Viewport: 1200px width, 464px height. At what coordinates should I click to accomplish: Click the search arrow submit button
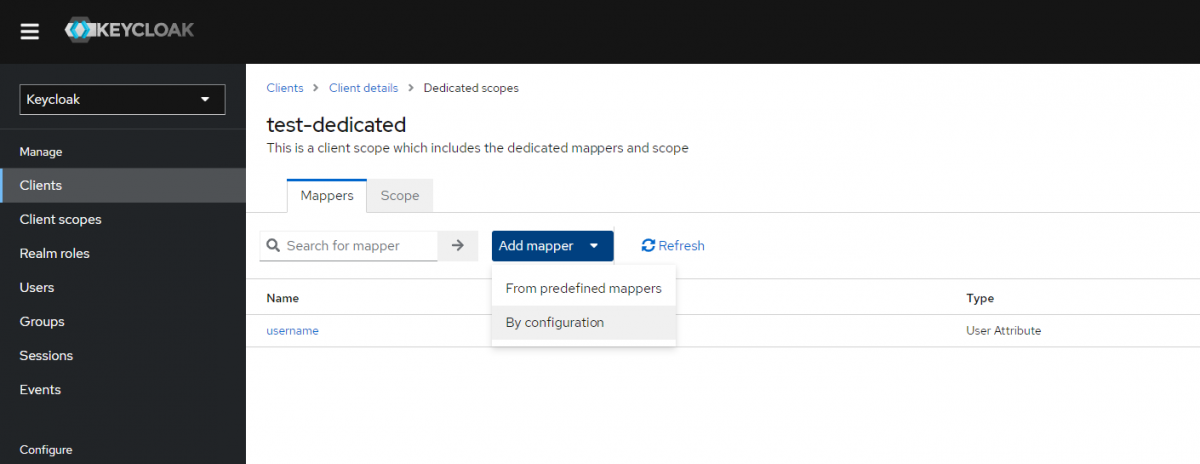[x=458, y=246]
